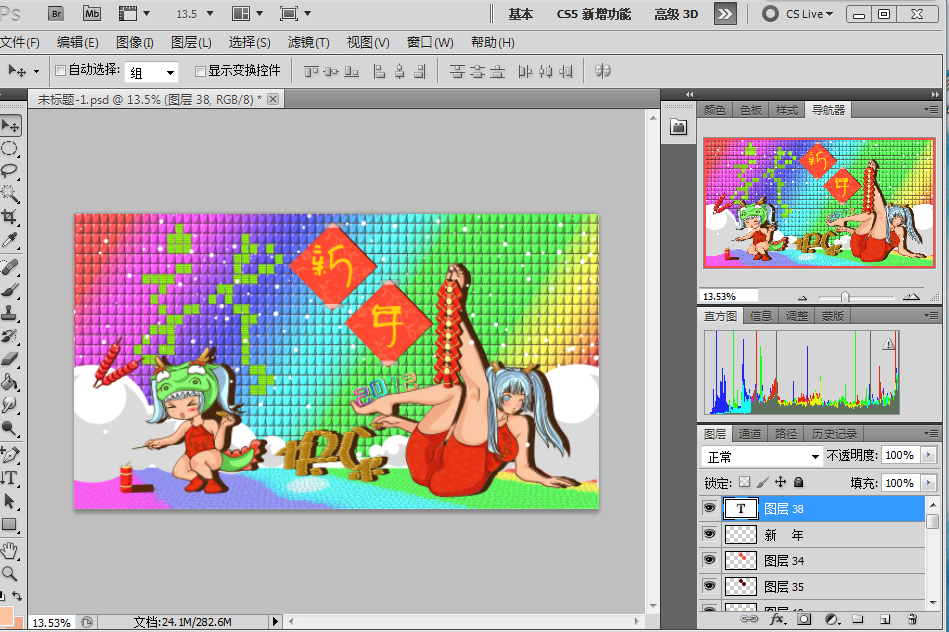Screen dimensions: 949x632
Task: Select the Horizontal Type tool
Action: tap(9, 478)
